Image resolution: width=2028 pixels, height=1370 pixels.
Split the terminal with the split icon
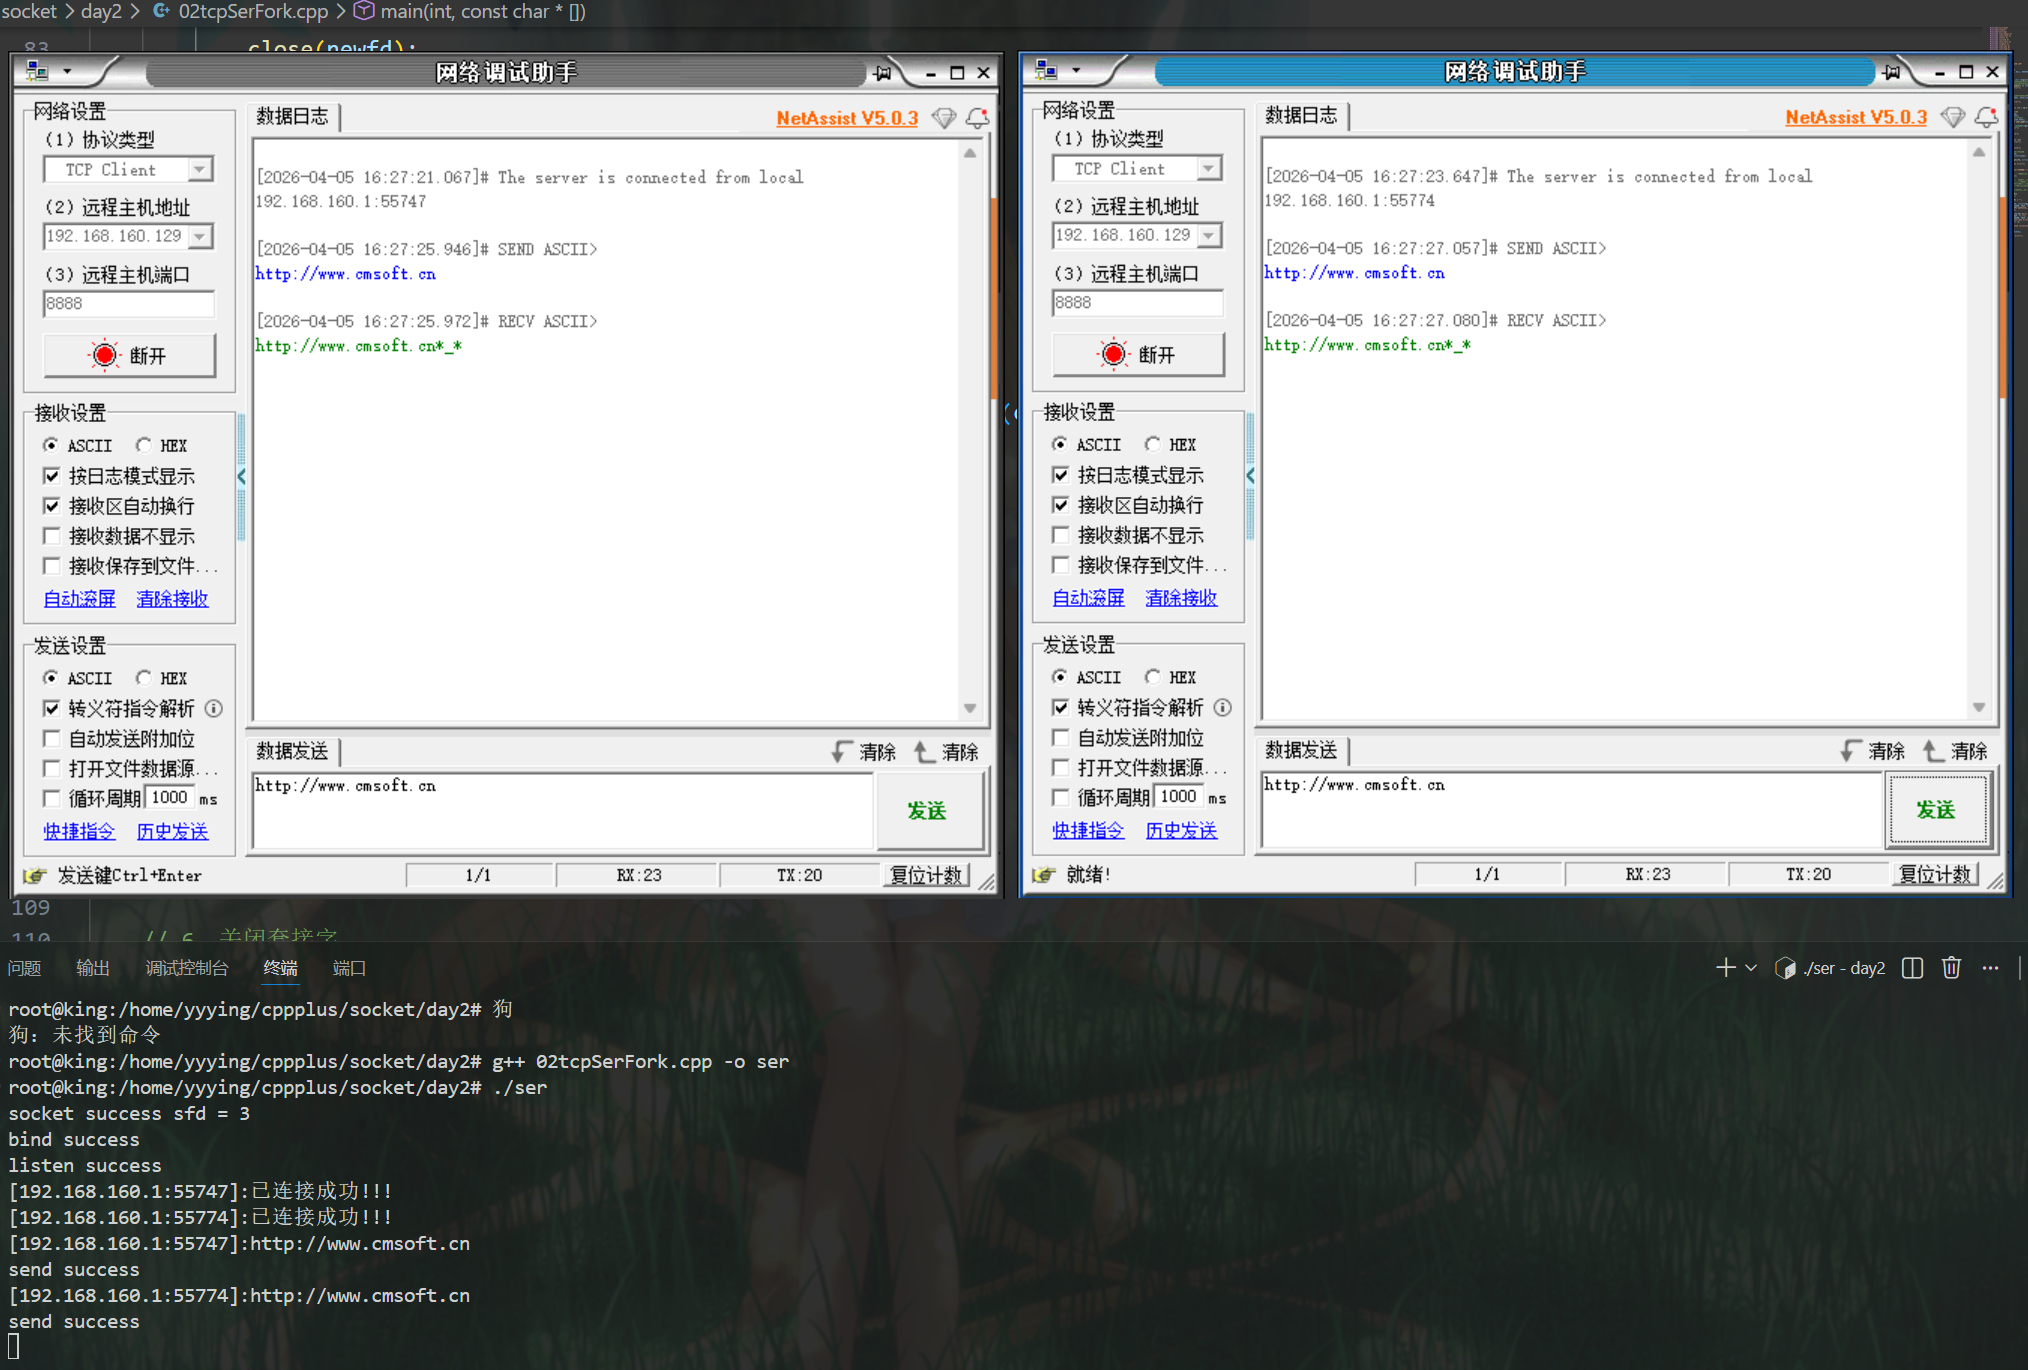click(1912, 968)
